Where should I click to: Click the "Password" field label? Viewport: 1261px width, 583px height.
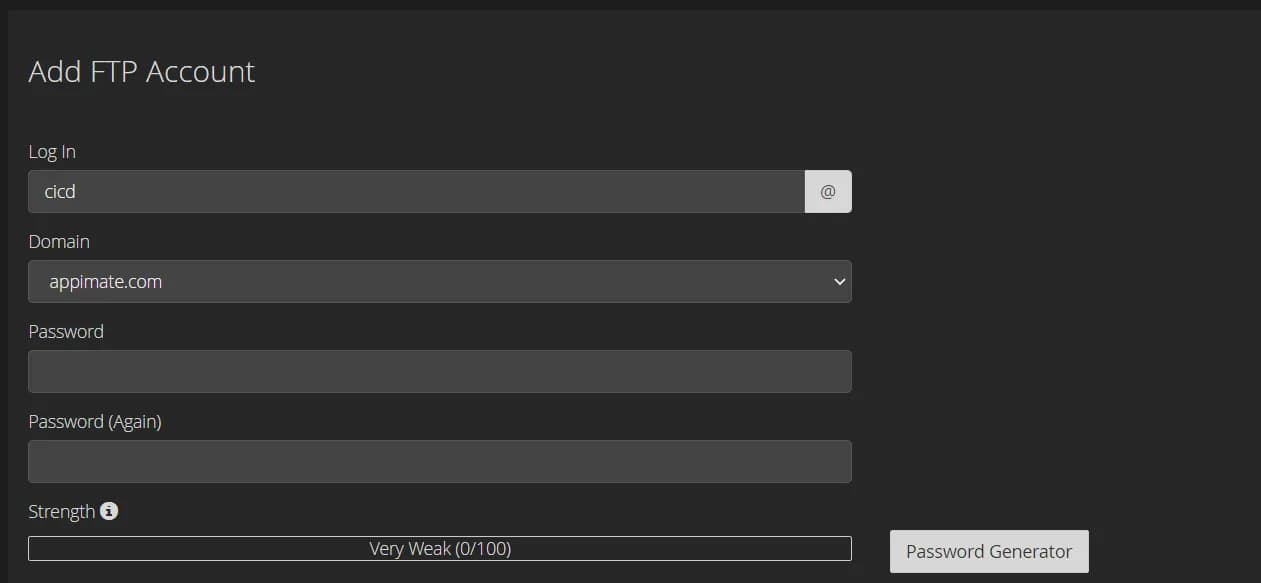point(66,332)
